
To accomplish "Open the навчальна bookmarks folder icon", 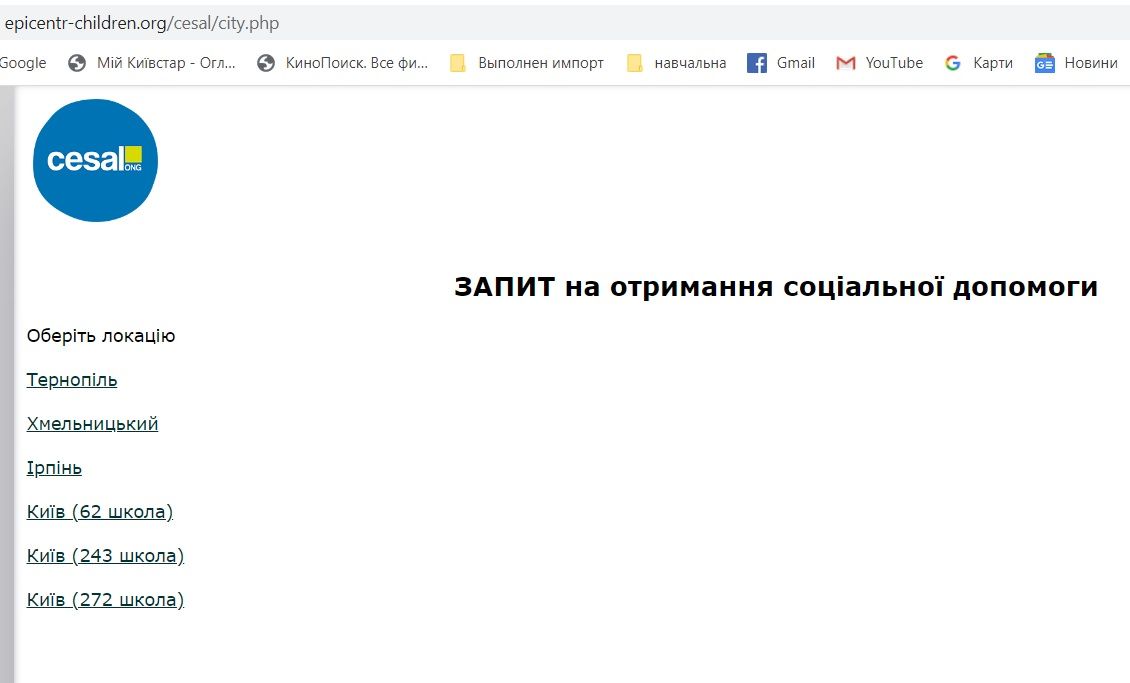I will point(635,63).
